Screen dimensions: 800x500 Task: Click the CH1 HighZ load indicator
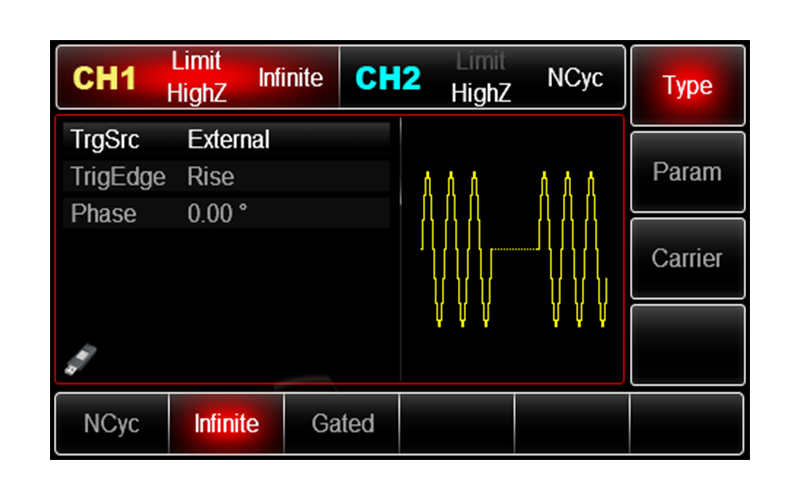tap(196, 94)
